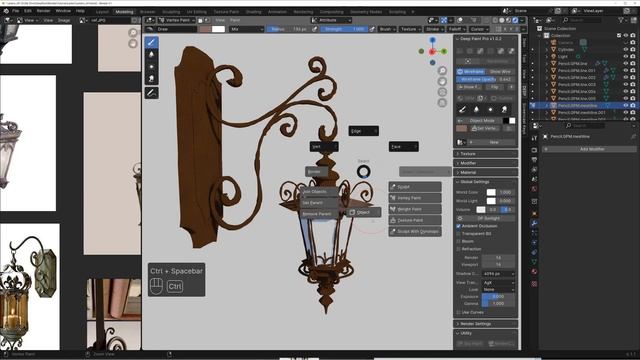This screenshot has width=640, height=360.
Task: Expand the Cylinder item in outliner
Action: coord(547,49)
